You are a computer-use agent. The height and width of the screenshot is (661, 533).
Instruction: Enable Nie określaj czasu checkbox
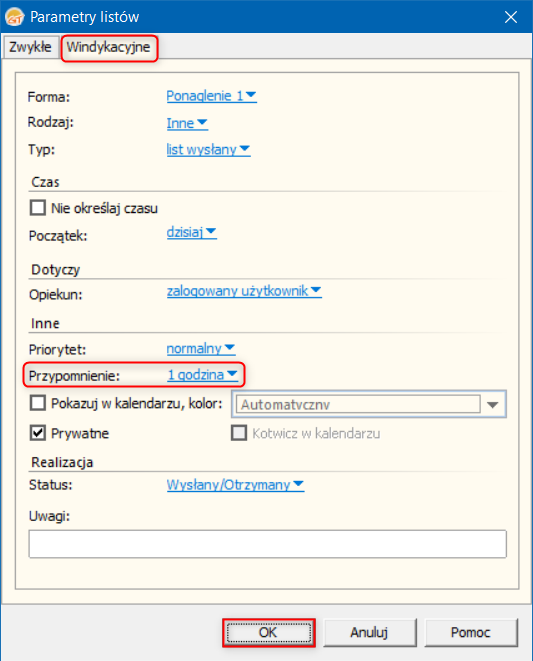38,208
